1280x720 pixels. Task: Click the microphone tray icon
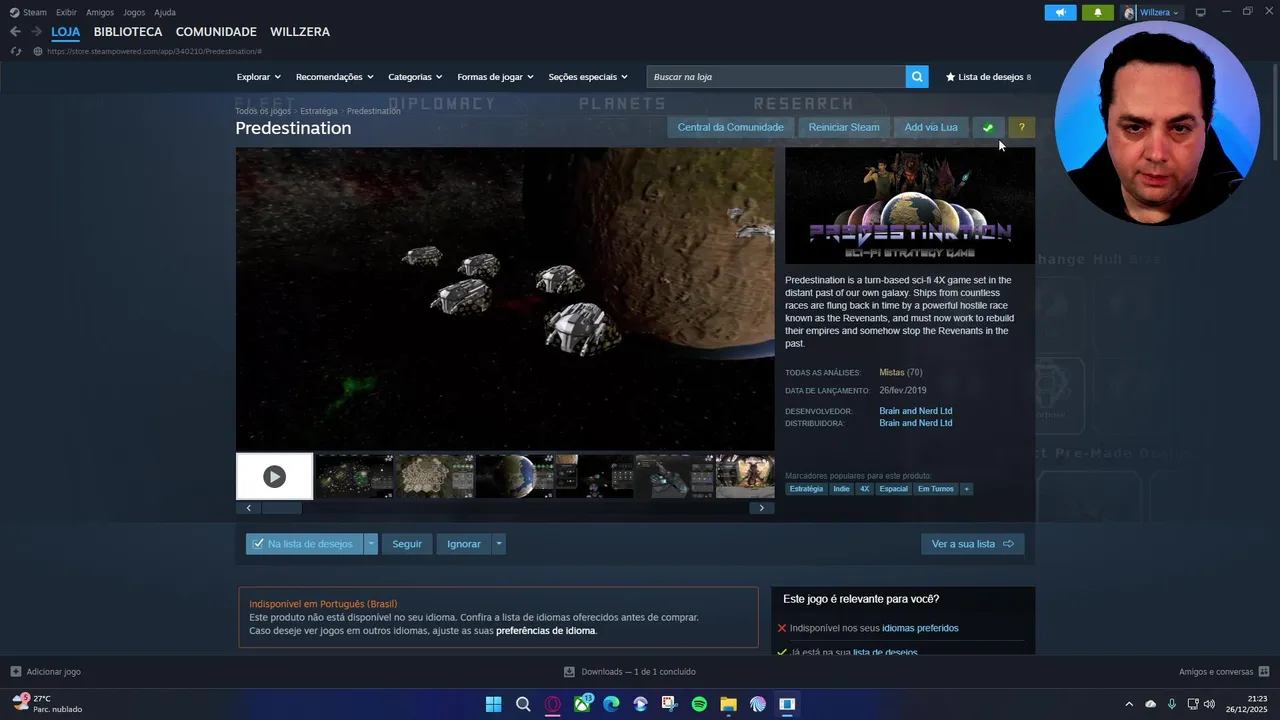pos(1172,704)
